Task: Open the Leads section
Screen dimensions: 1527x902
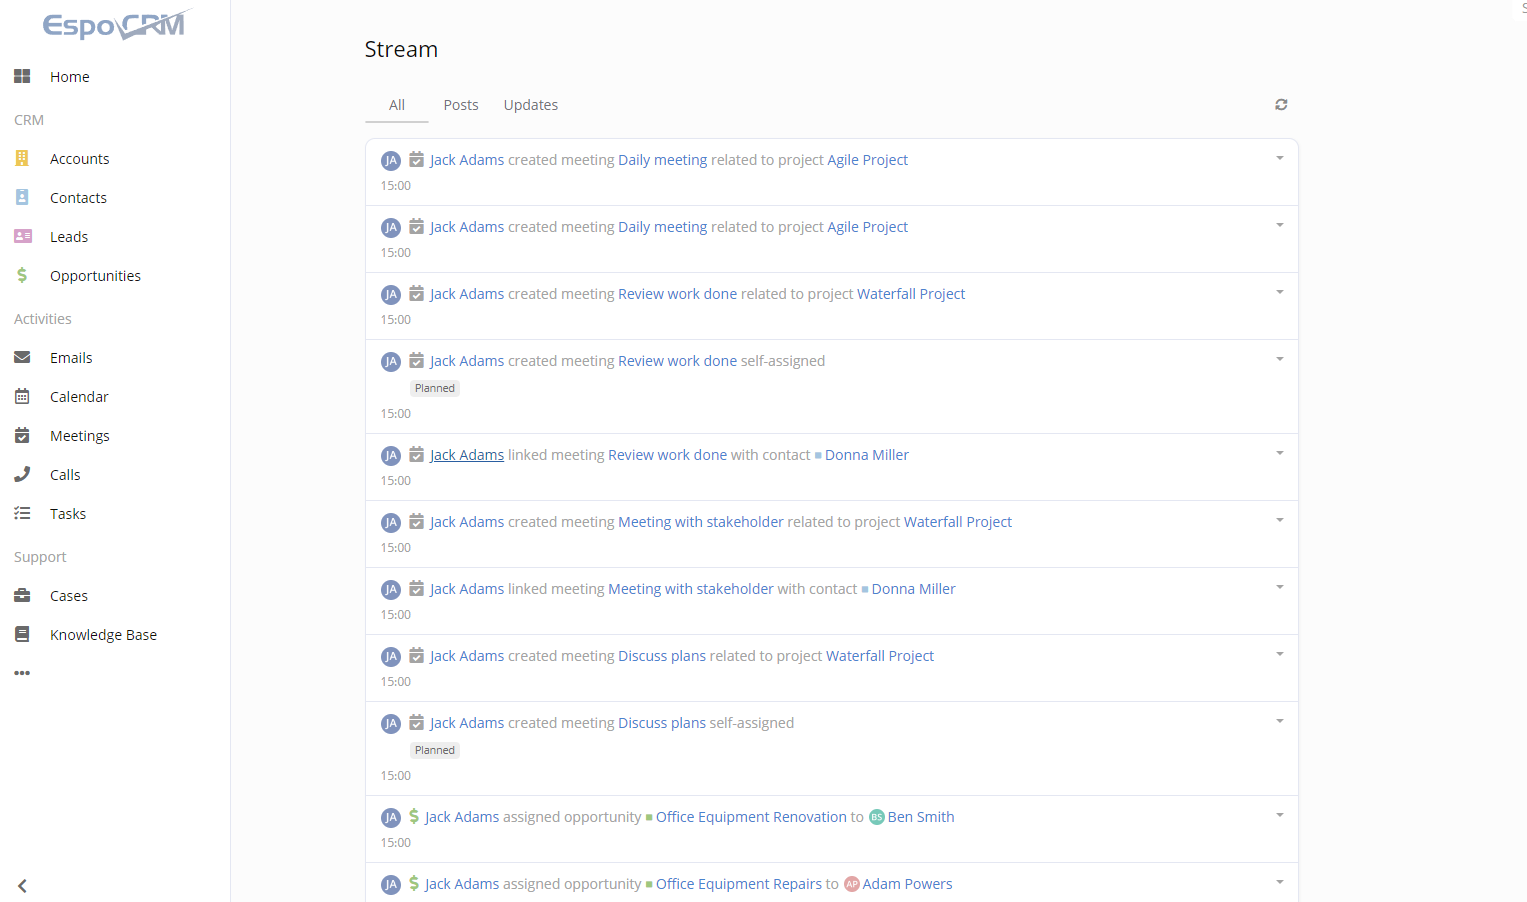Action: tap(69, 237)
